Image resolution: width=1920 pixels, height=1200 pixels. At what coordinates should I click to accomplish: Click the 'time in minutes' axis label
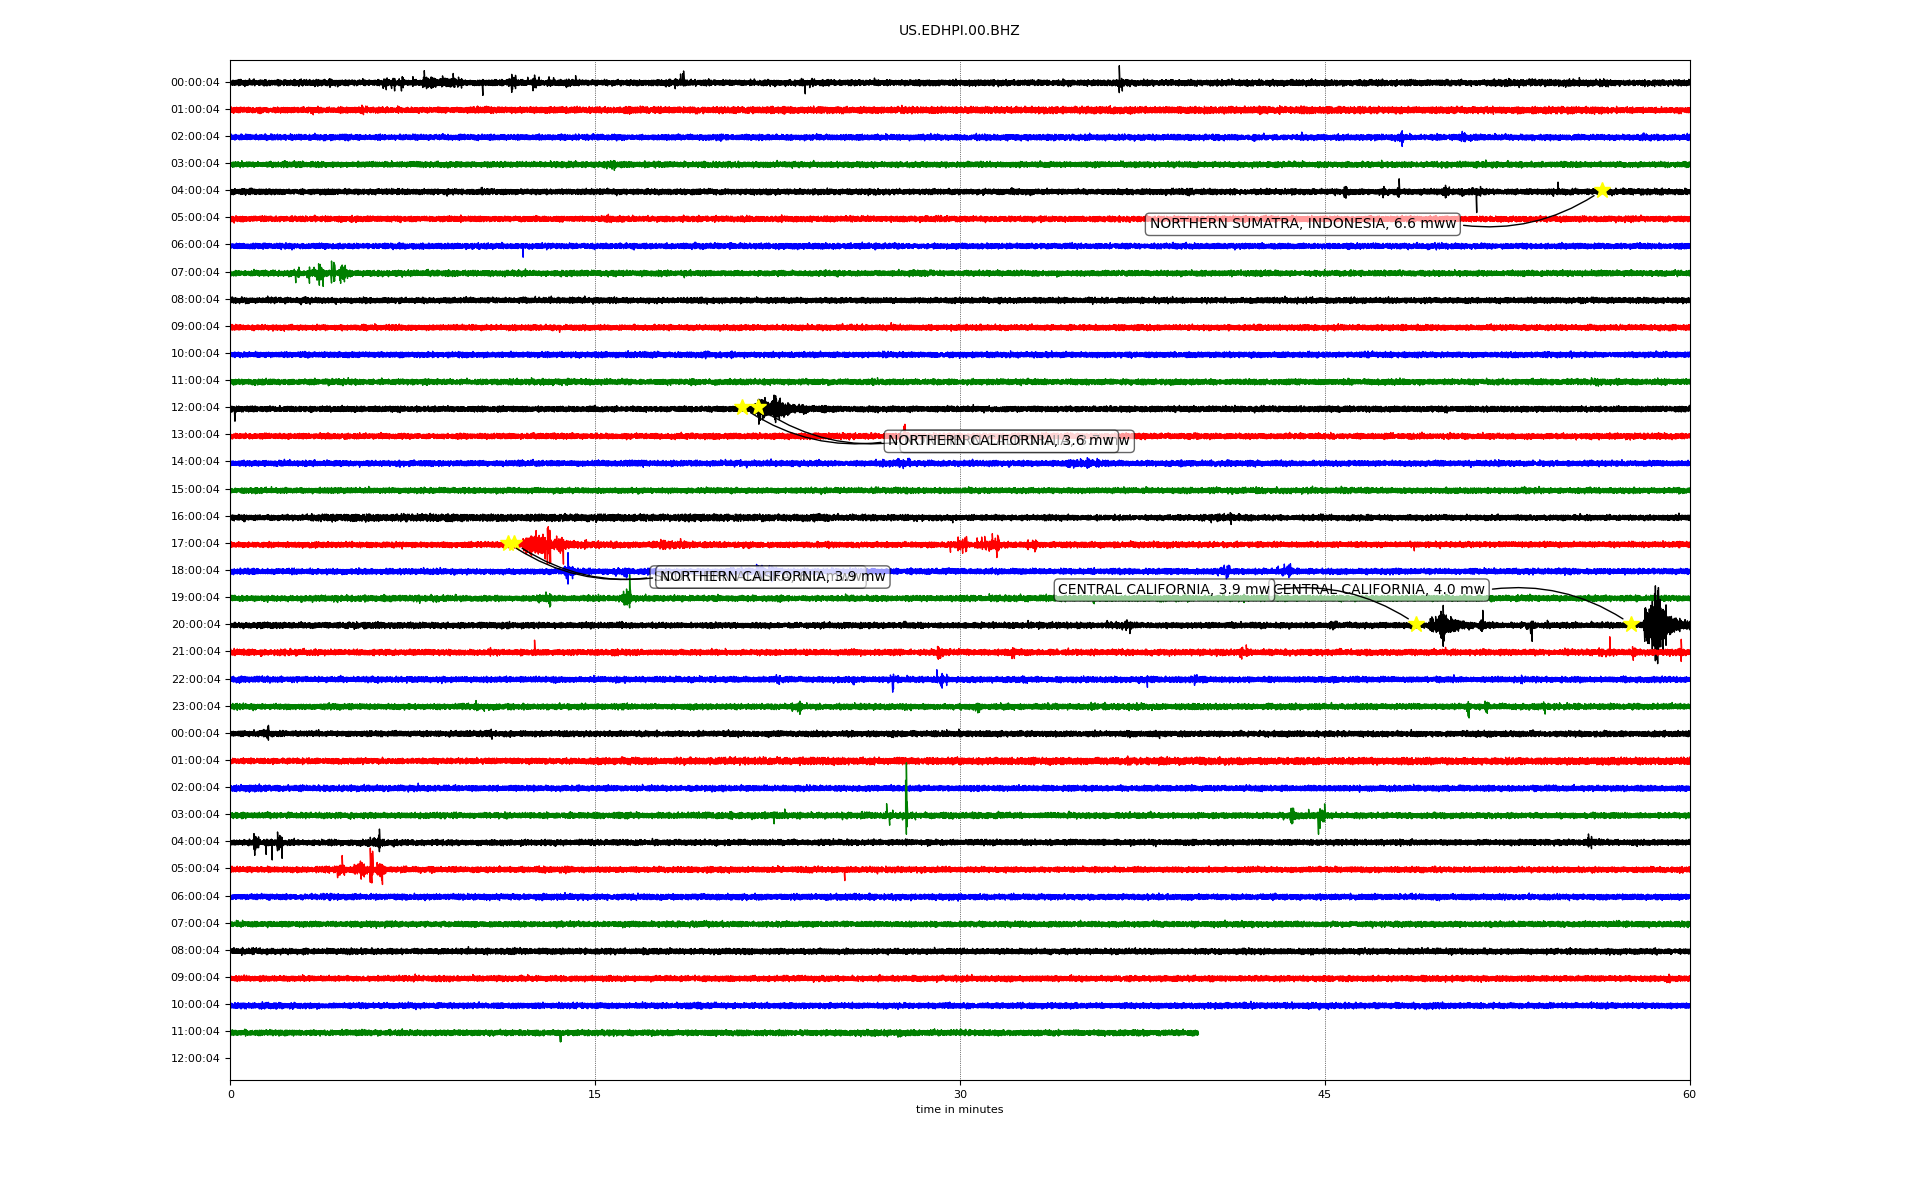coord(959,1110)
